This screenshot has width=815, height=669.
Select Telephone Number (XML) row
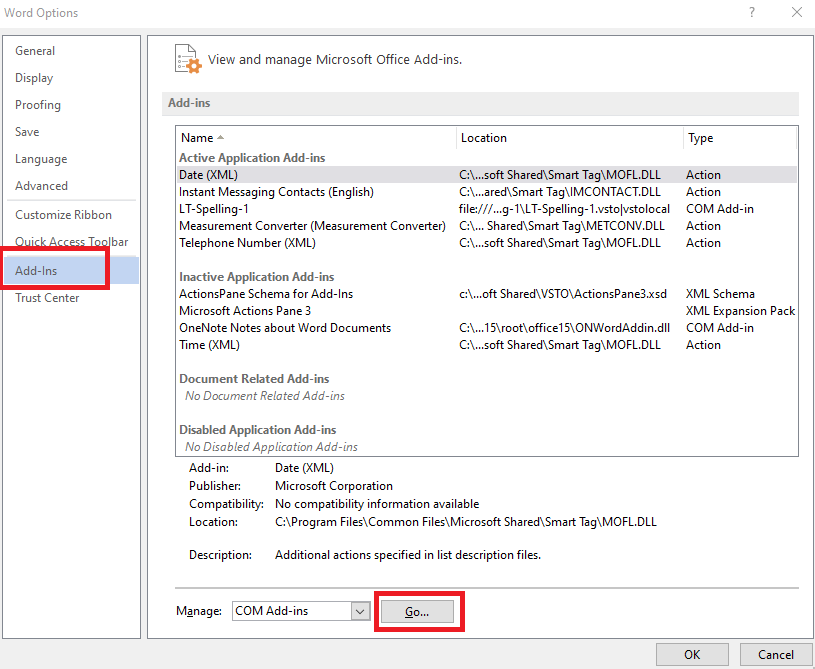click(487, 243)
